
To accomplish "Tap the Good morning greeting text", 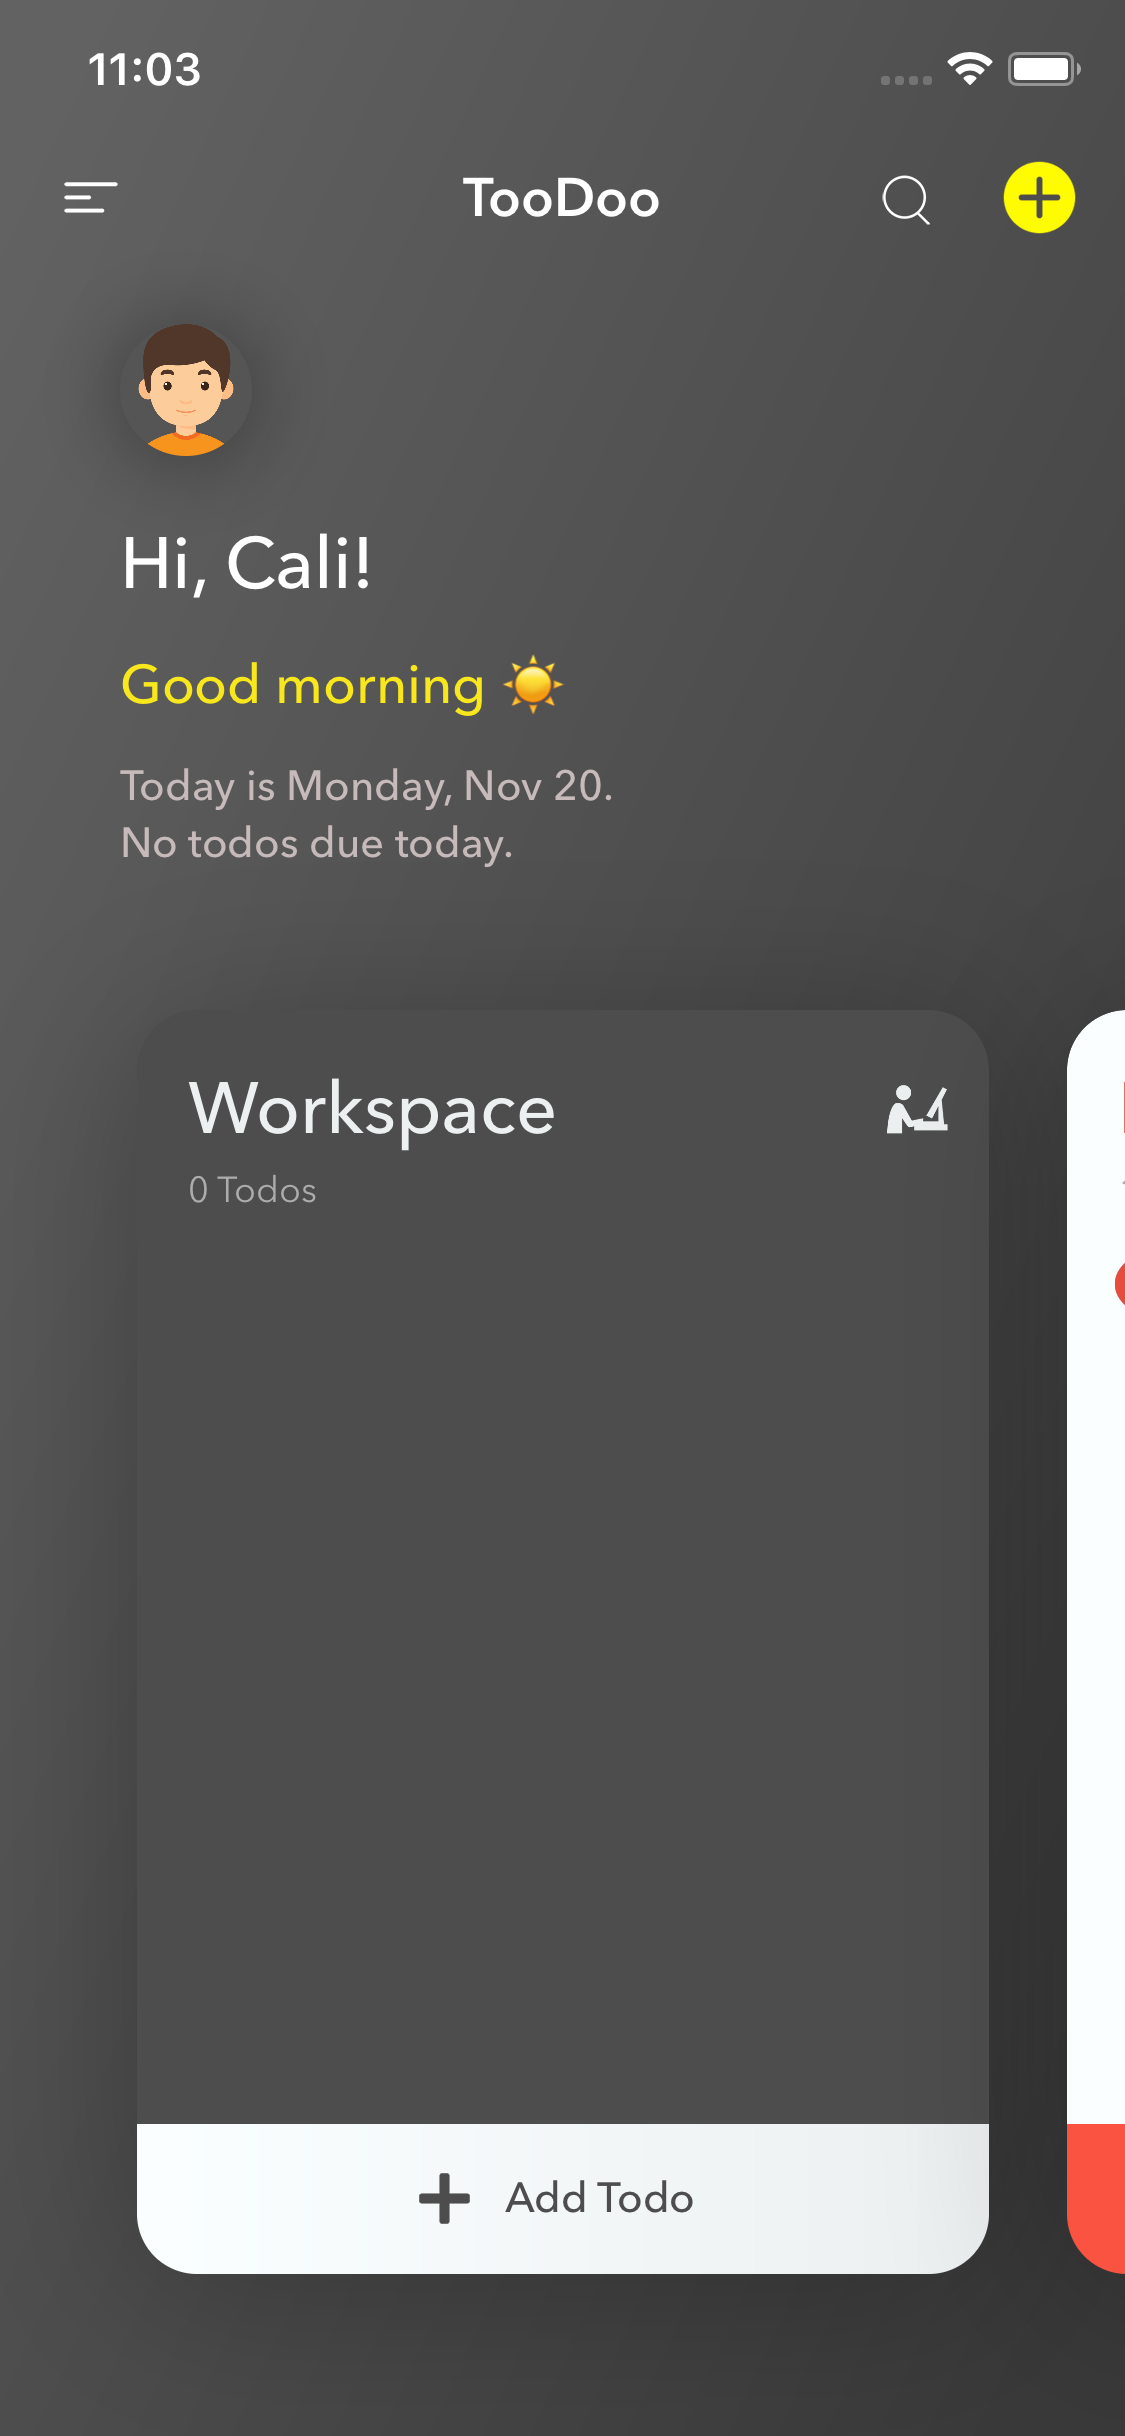I will point(303,685).
